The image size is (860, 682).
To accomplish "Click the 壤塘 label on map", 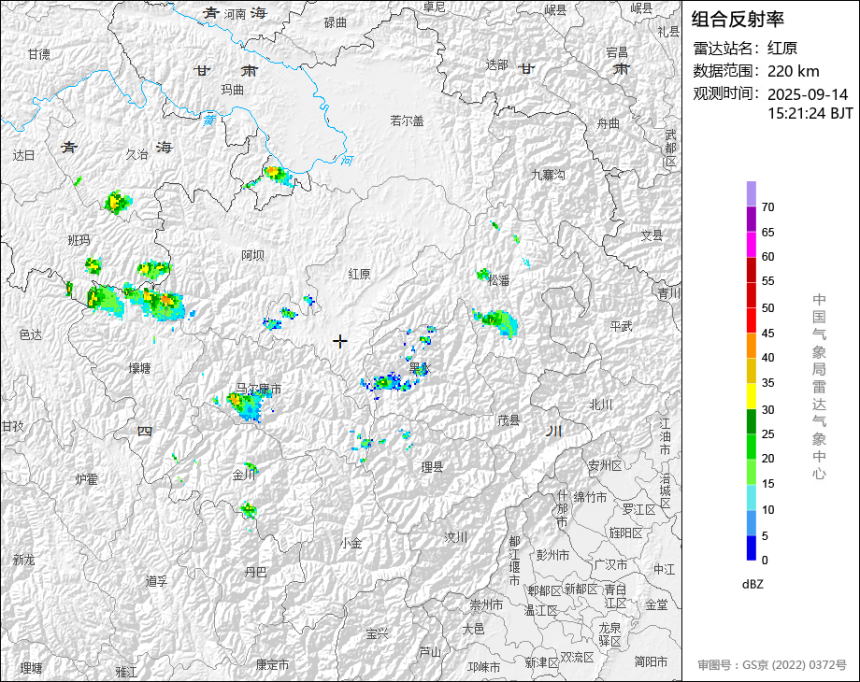I will pyautogui.click(x=140, y=368).
